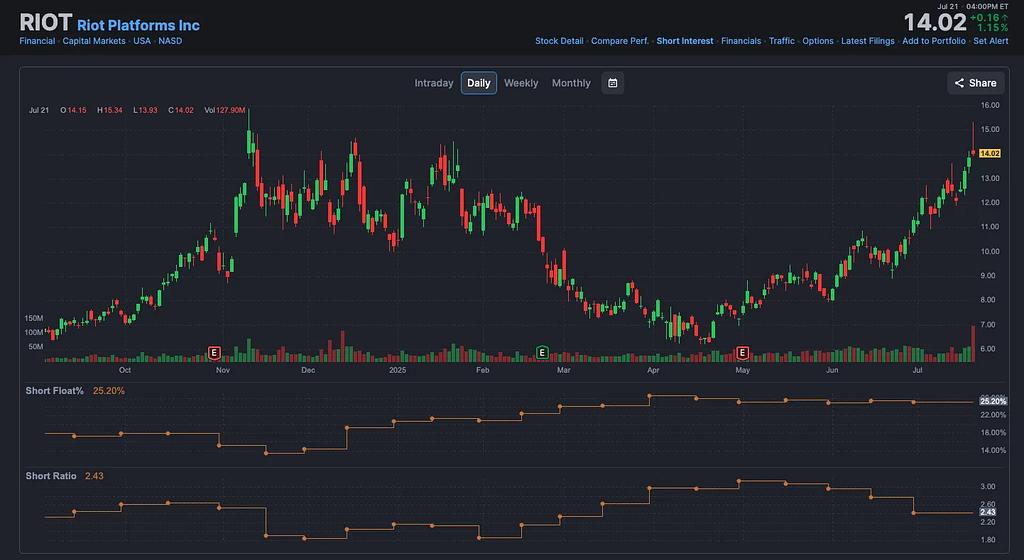Image resolution: width=1024 pixels, height=560 pixels.
Task: Open Short Interest page link
Action: [684, 40]
